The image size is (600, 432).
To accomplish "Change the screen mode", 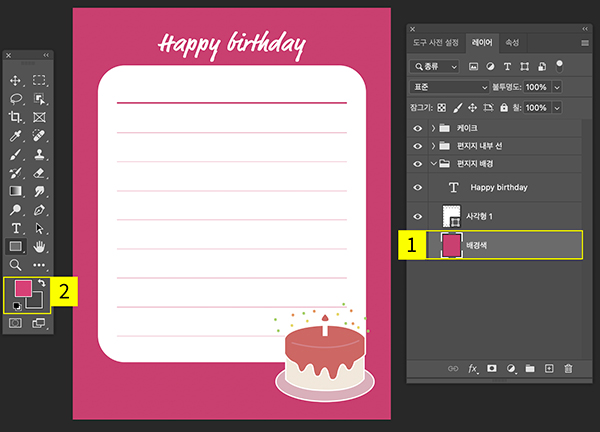I will pyautogui.click(x=38, y=323).
